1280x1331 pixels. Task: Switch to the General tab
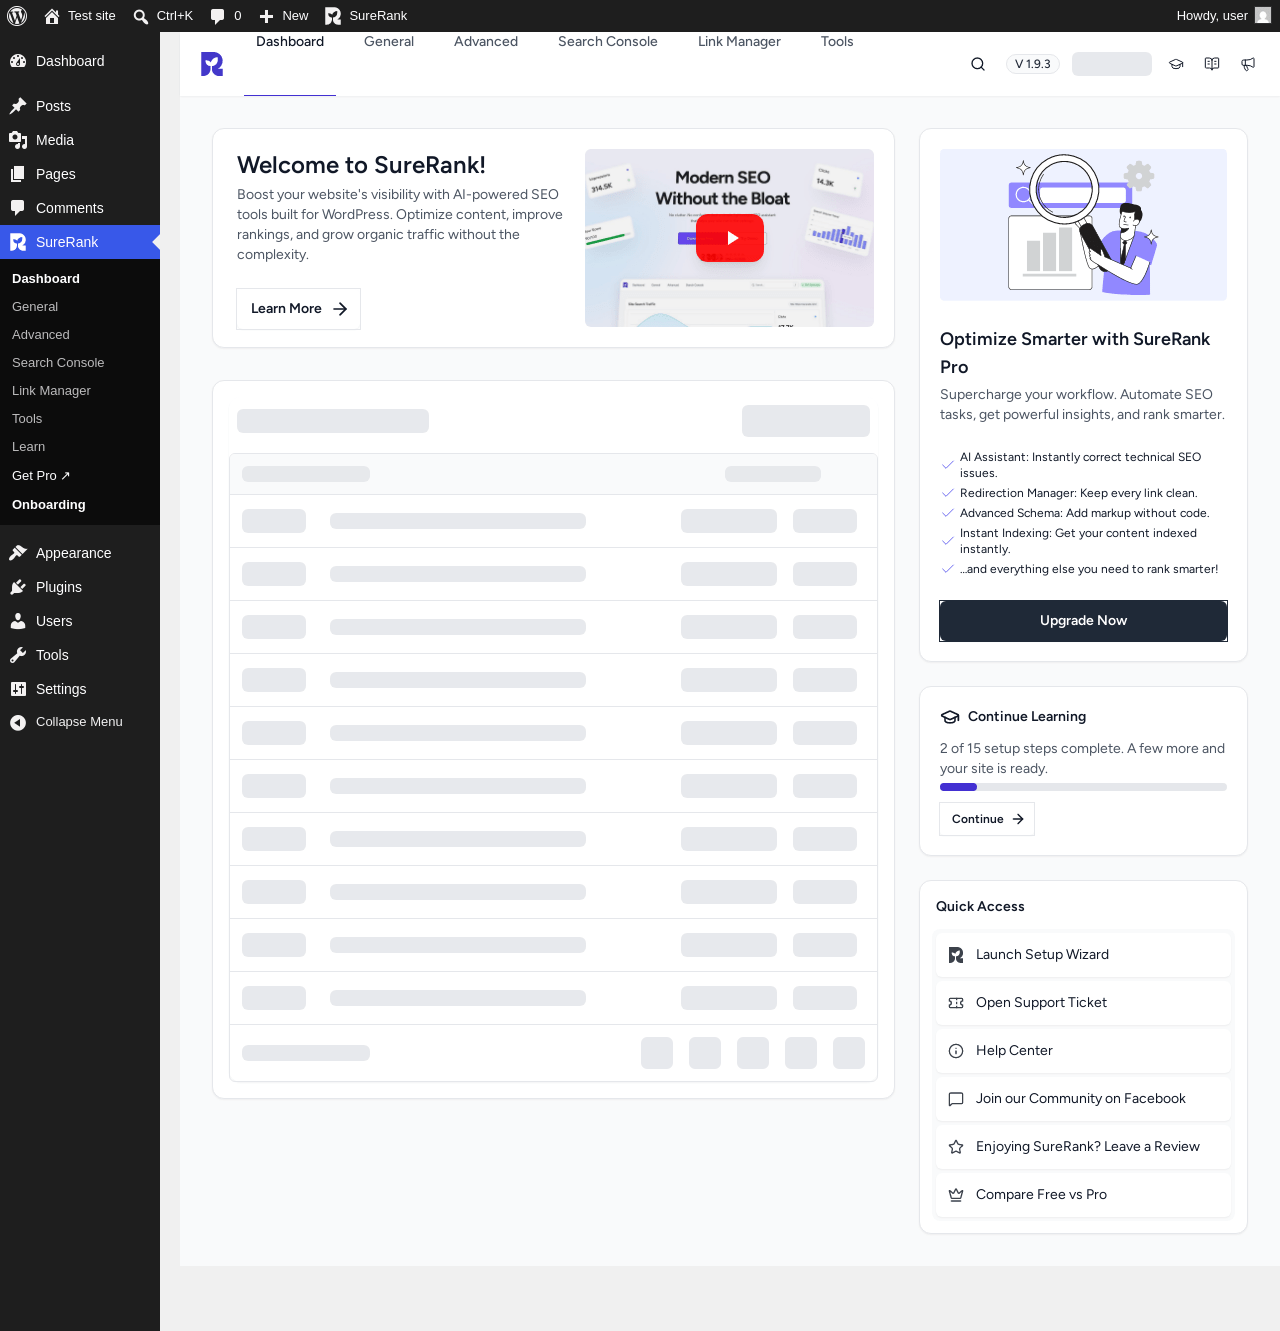click(x=389, y=42)
